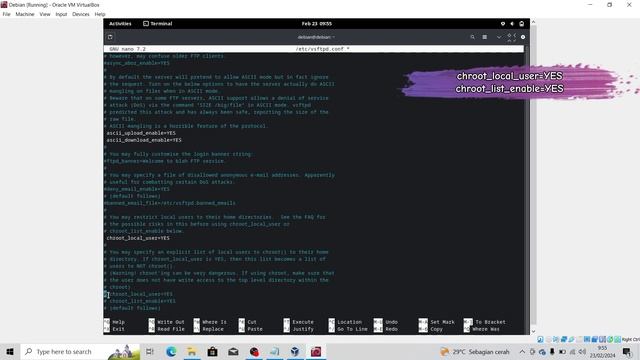Click the battery tray icon
The height and width of the screenshot is (360, 640).
click(562, 351)
